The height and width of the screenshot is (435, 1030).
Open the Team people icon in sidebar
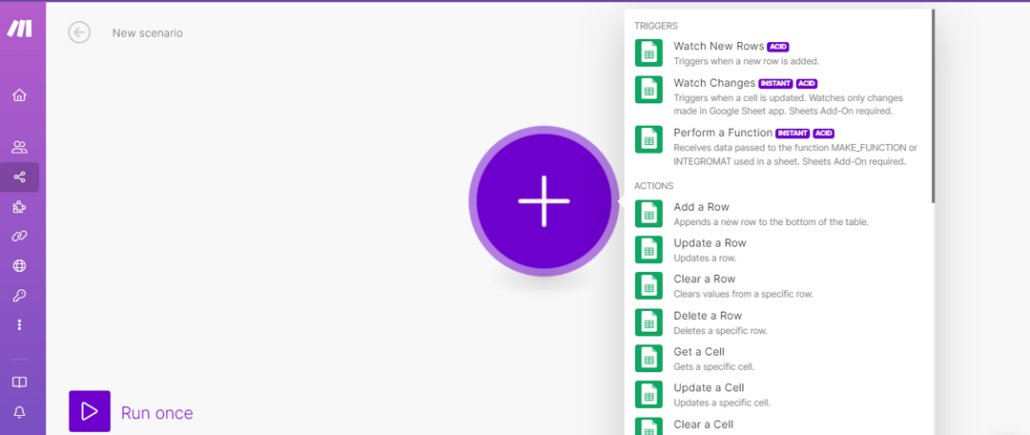click(x=19, y=147)
